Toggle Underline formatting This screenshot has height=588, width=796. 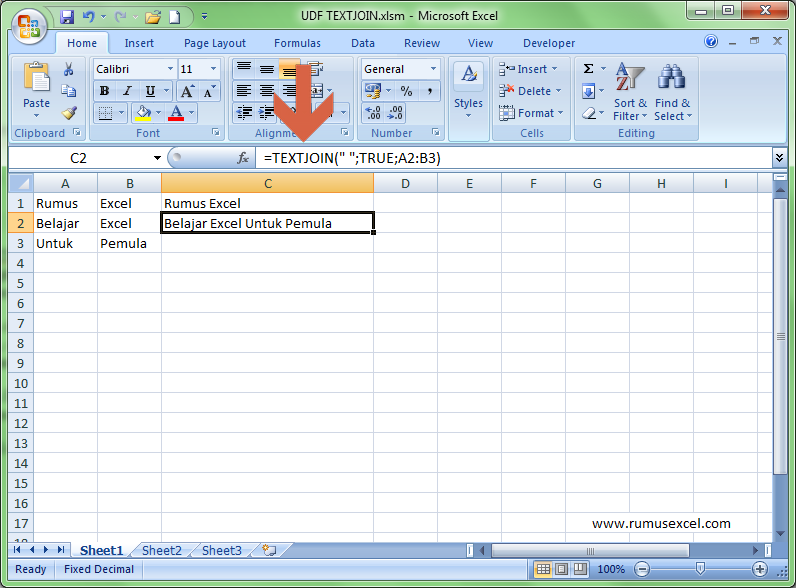click(x=150, y=91)
